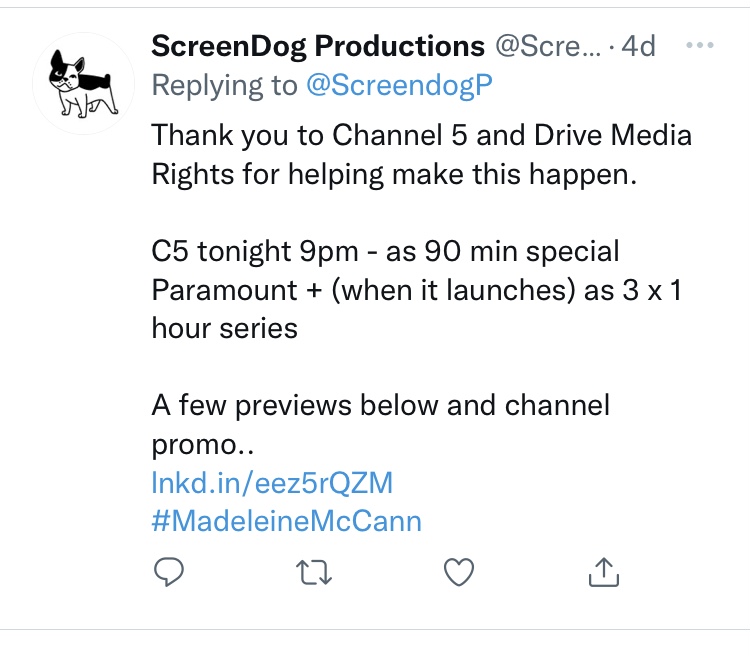The image size is (750, 656).
Task: Click the "C5 tonight 9pm" line
Action: coord(386,250)
